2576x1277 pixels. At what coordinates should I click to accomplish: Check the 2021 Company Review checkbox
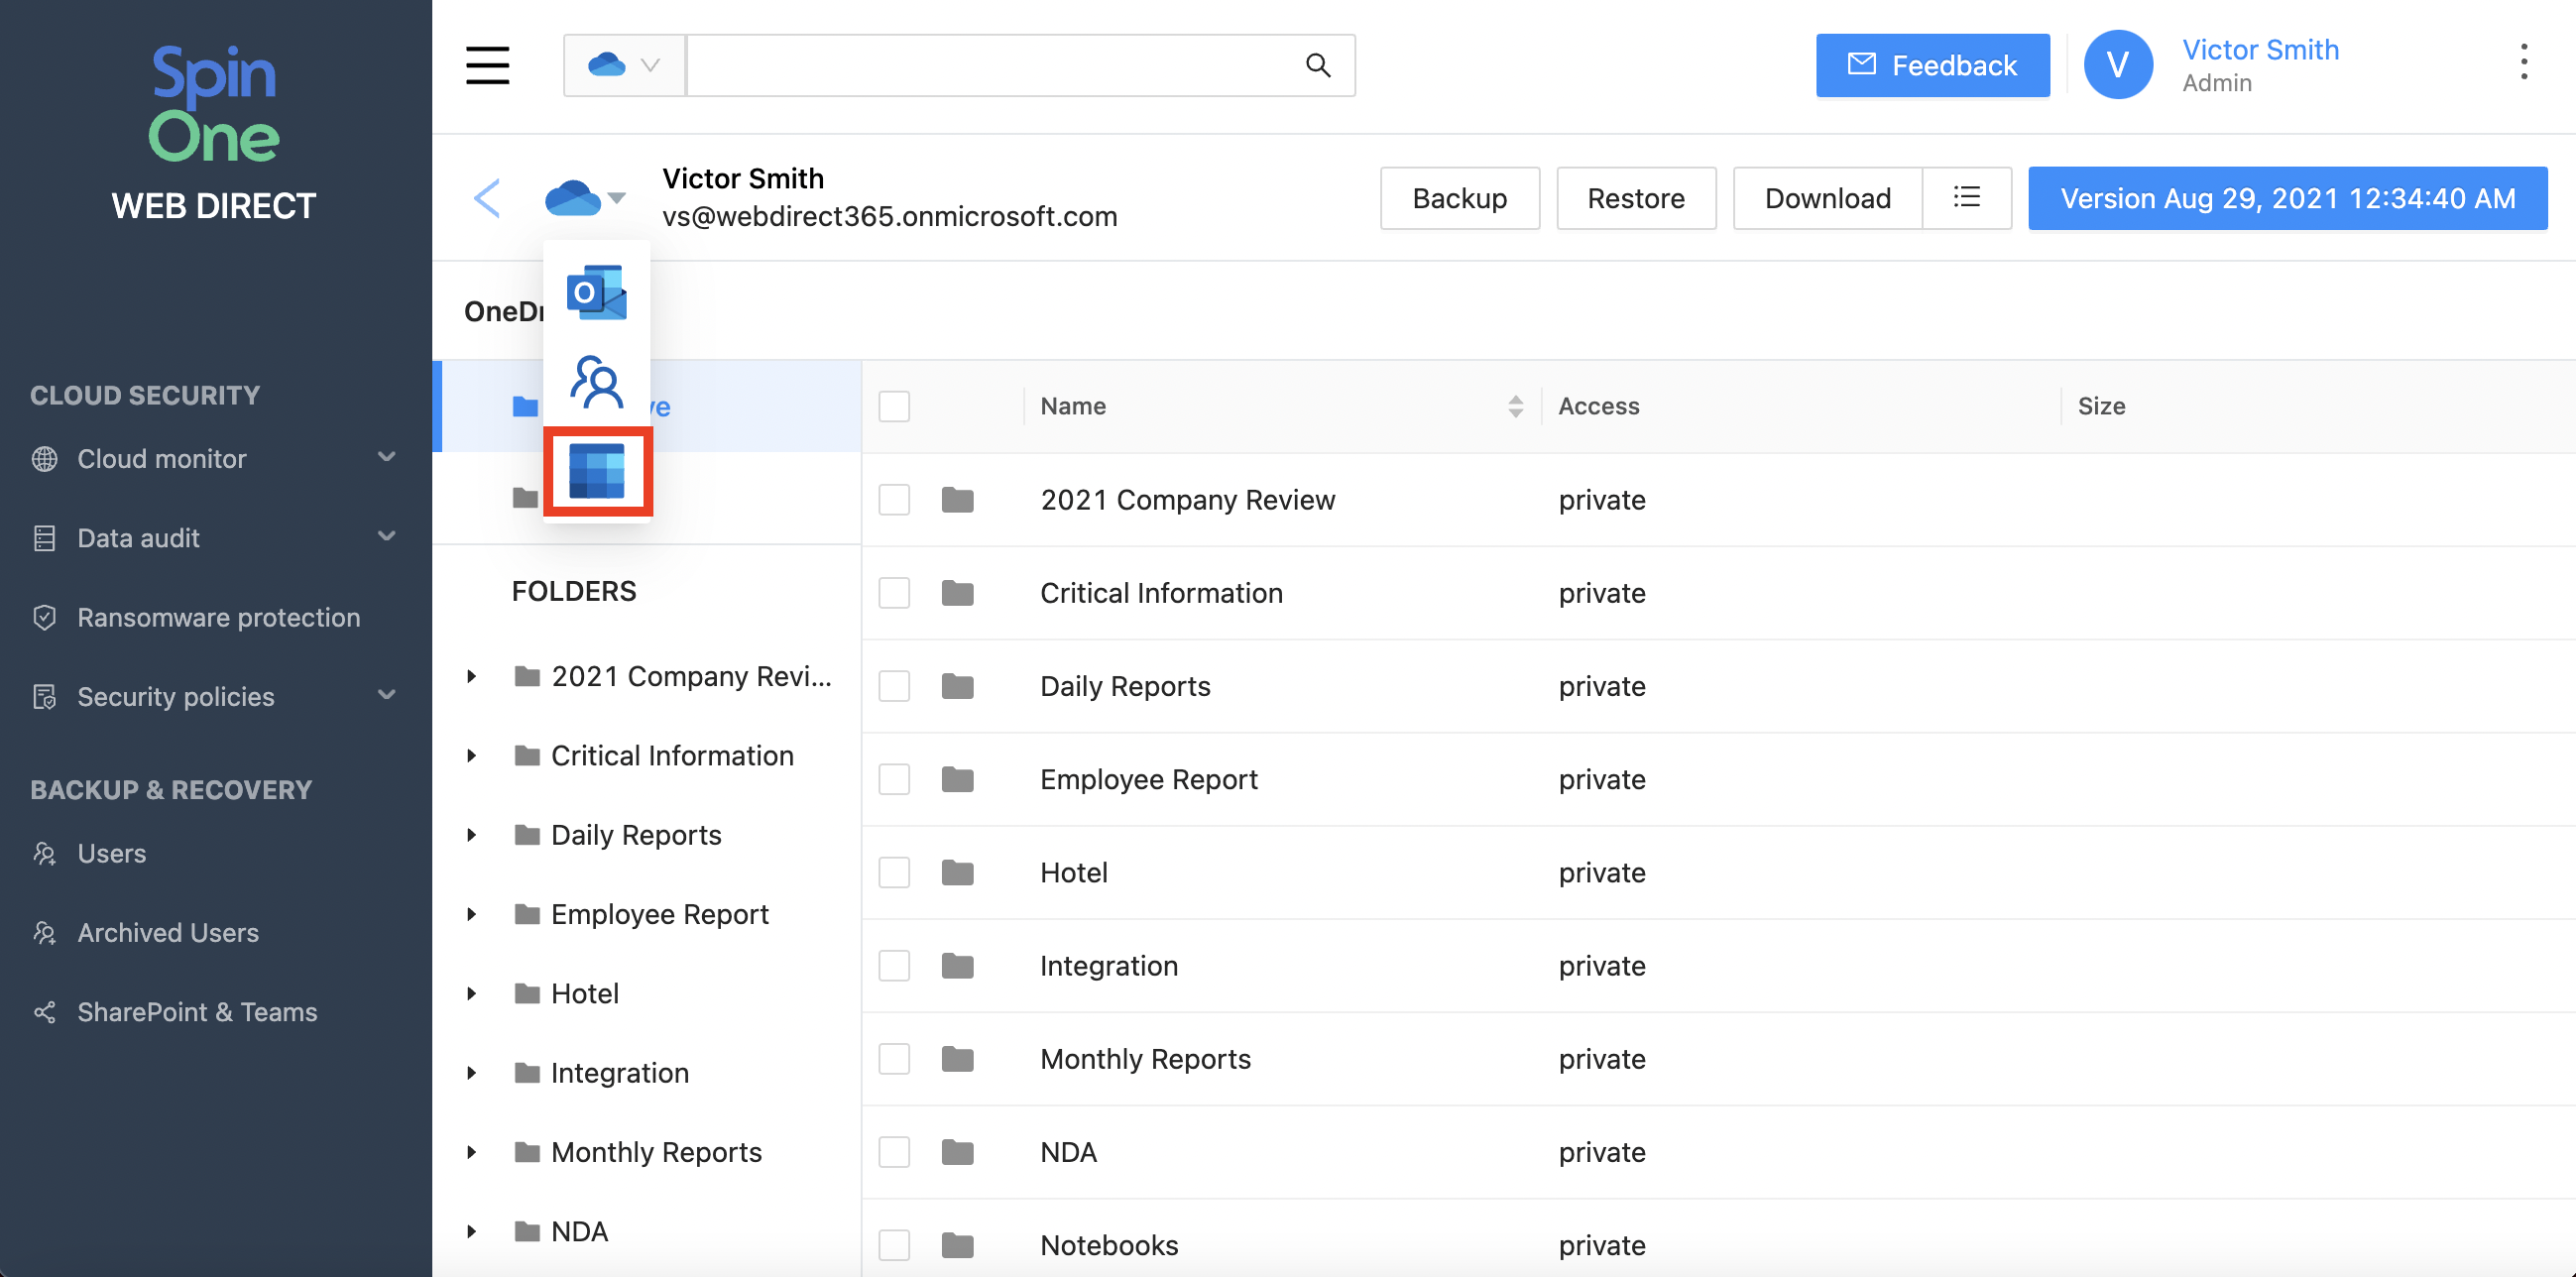[x=894, y=499]
